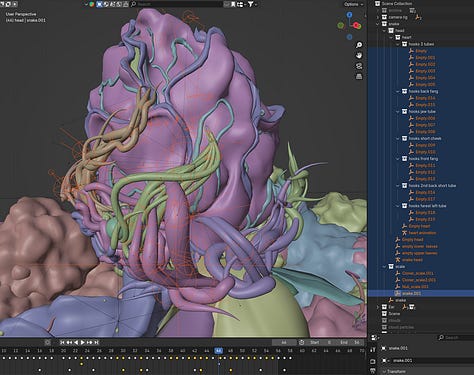This screenshot has width=474, height=375.
Task: Expand the 'camera rig' collection
Action: pyautogui.click(x=378, y=17)
